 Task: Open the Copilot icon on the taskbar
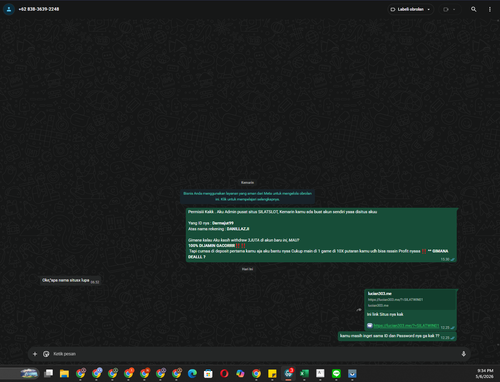[240, 374]
